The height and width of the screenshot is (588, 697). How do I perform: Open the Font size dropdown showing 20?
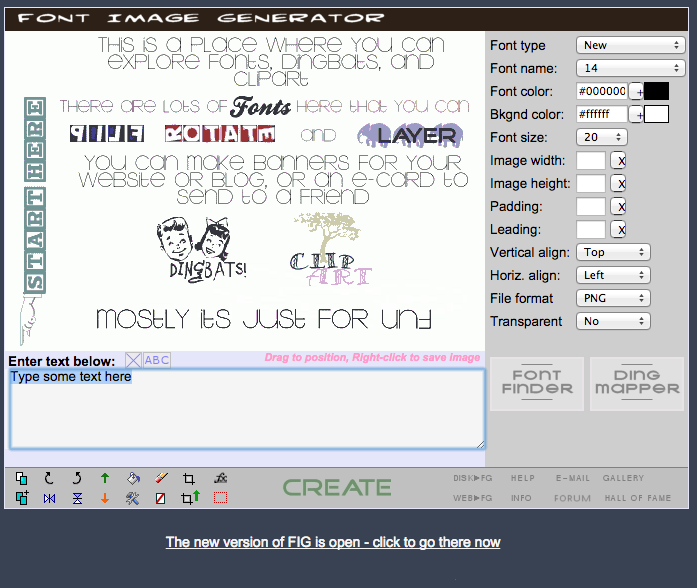point(602,137)
